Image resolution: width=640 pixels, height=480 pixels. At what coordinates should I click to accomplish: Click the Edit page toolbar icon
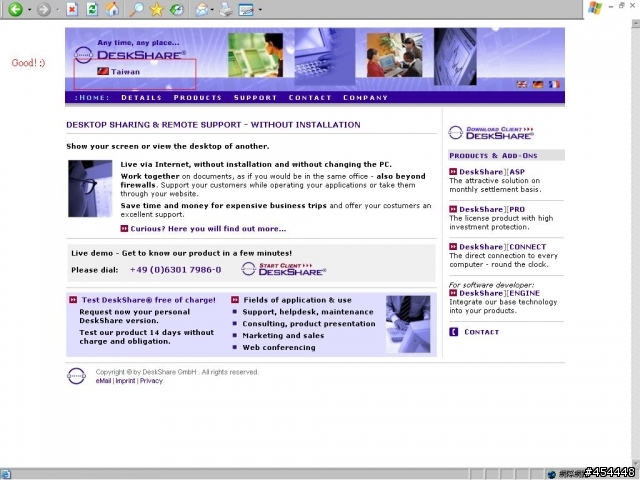pyautogui.click(x=246, y=9)
